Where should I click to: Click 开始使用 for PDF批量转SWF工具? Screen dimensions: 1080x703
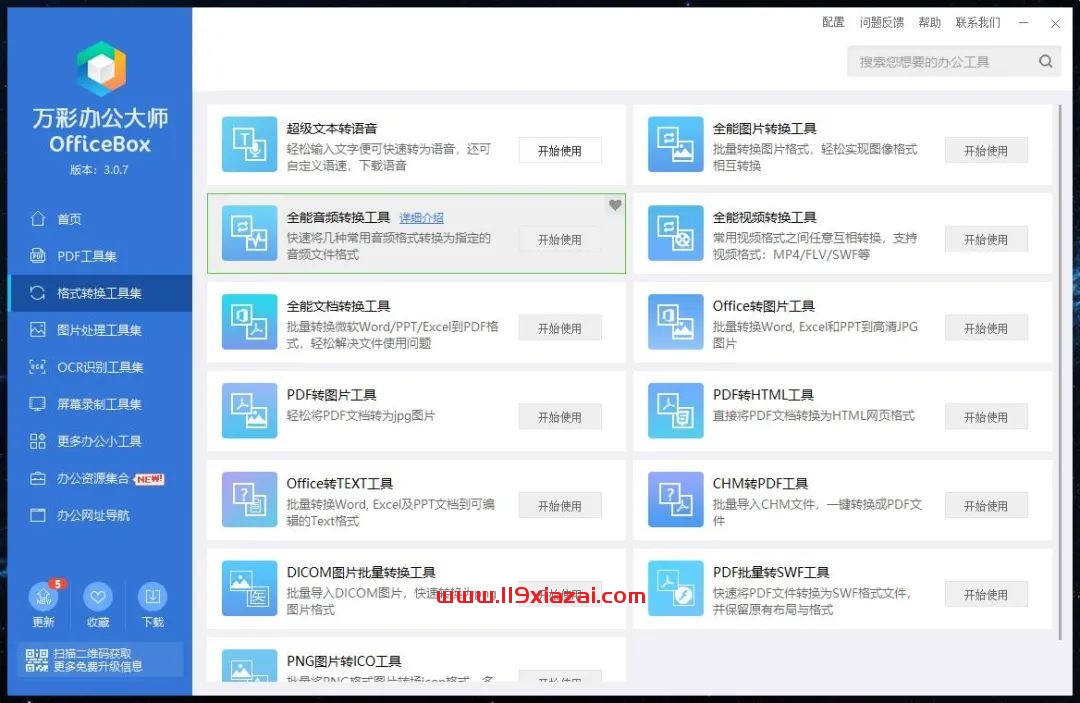point(986,595)
